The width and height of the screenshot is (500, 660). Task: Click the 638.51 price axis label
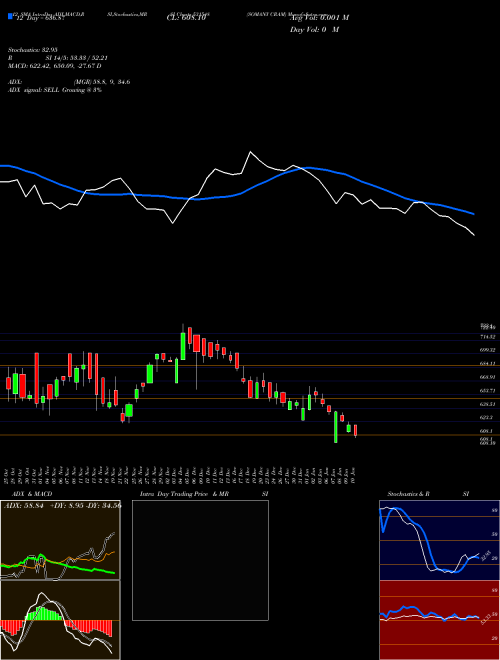click(487, 404)
